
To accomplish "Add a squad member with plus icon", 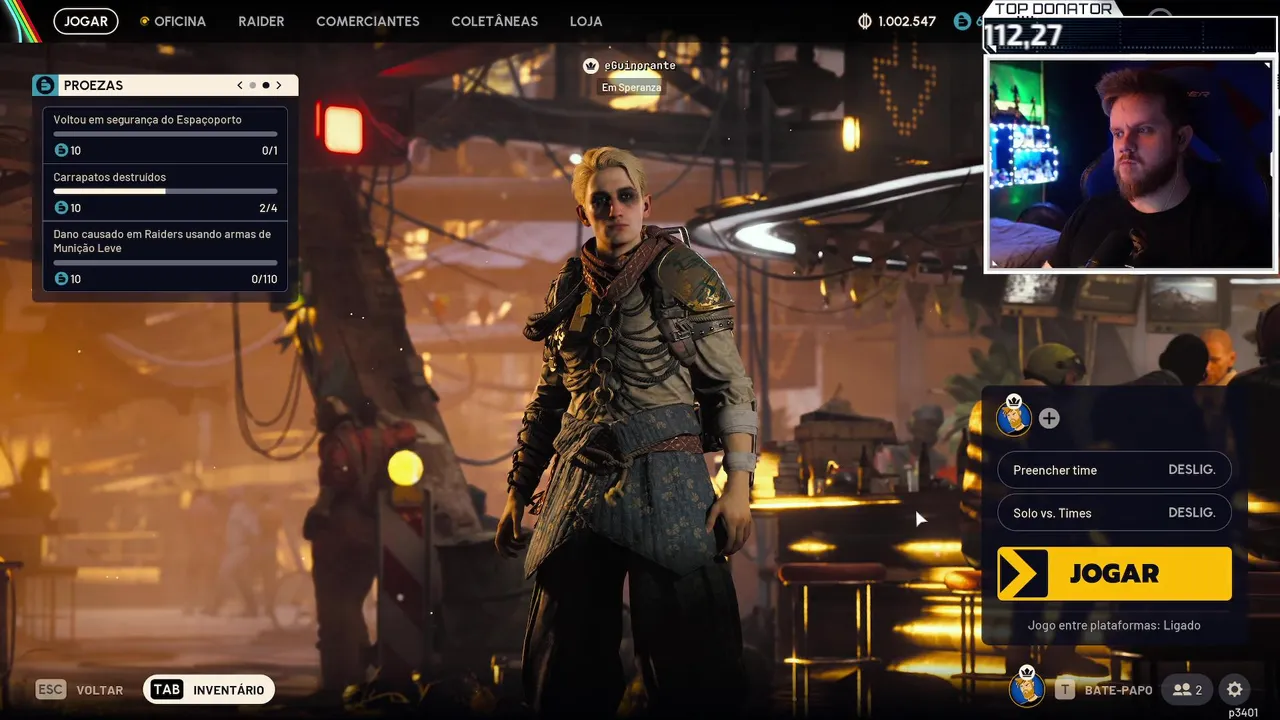I will (1049, 418).
